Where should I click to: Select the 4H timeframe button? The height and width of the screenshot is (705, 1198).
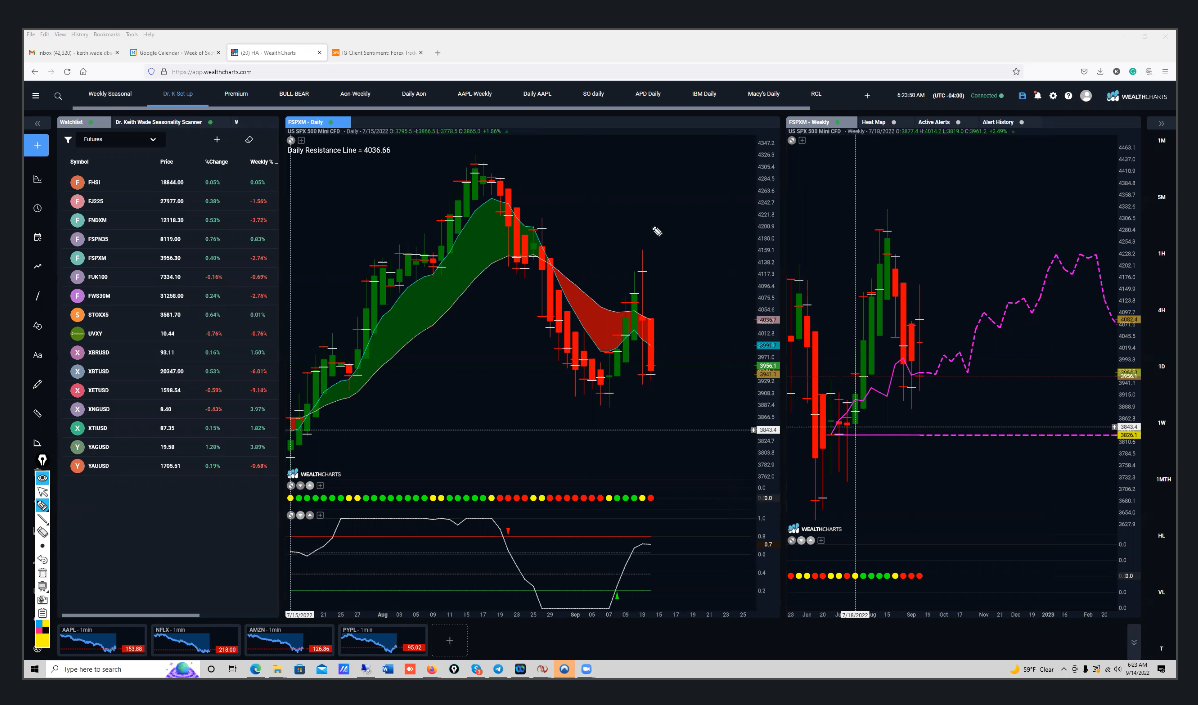[1161, 310]
